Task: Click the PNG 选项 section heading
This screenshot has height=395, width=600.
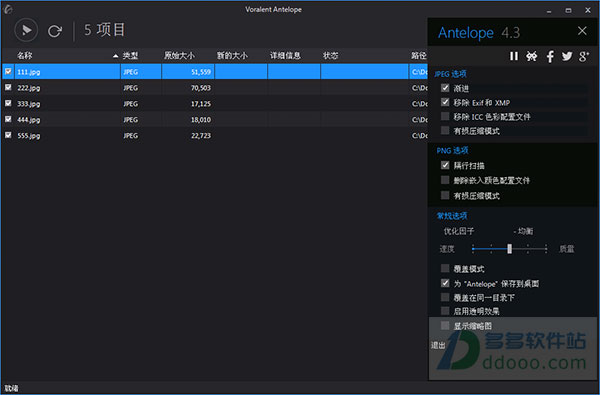Action: 453,150
